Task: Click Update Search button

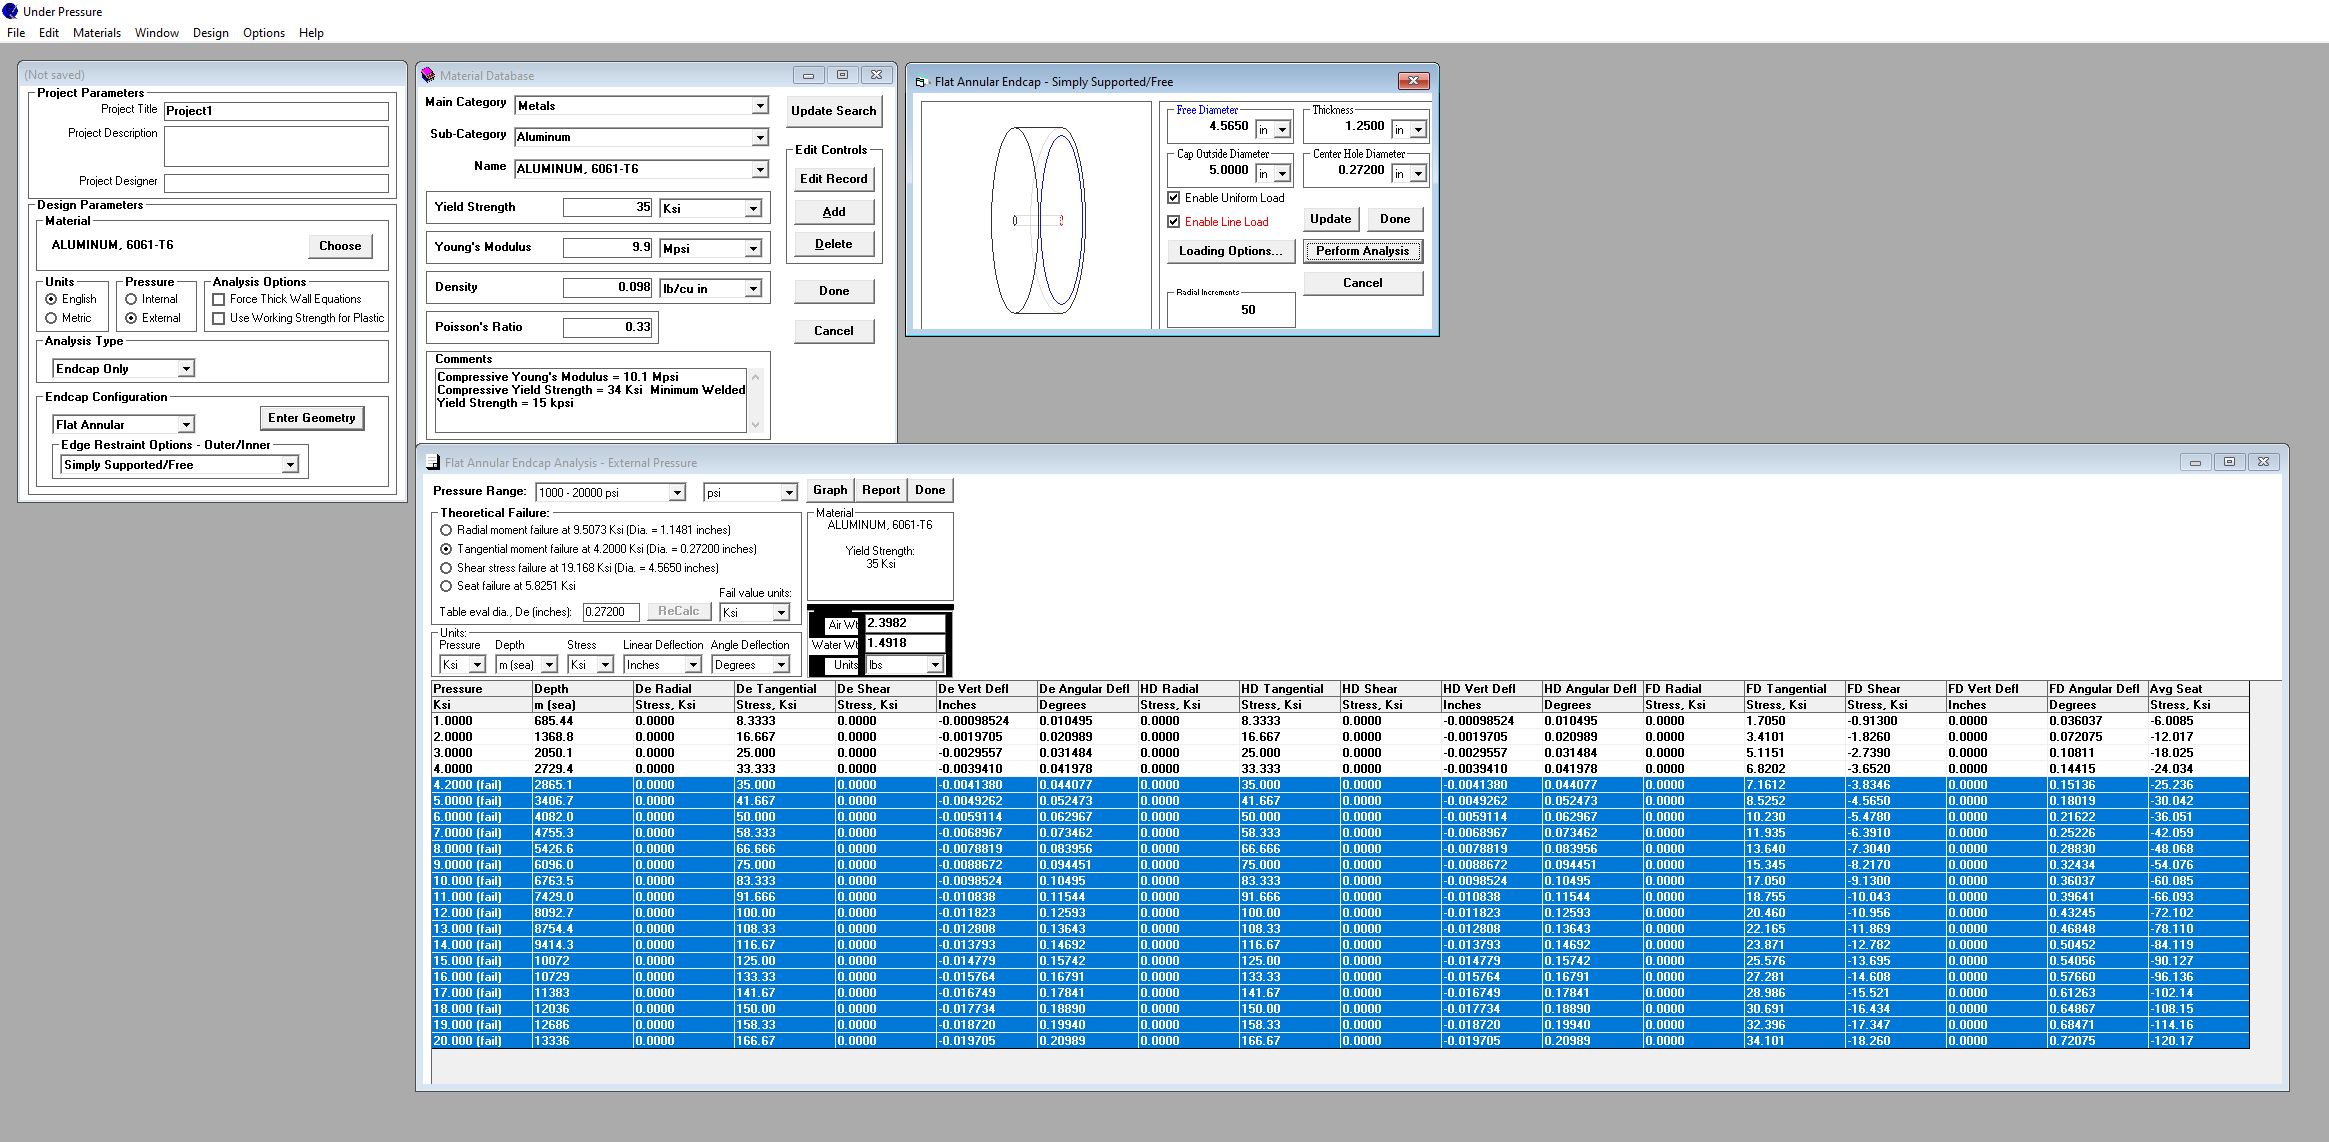Action: click(833, 111)
